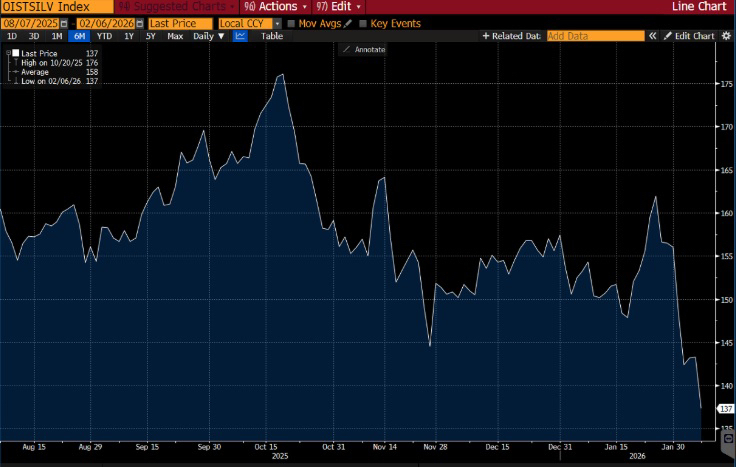This screenshot has height=467, width=736.
Task: Click the chart bottom-right corner zoom icon
Action: [728, 439]
